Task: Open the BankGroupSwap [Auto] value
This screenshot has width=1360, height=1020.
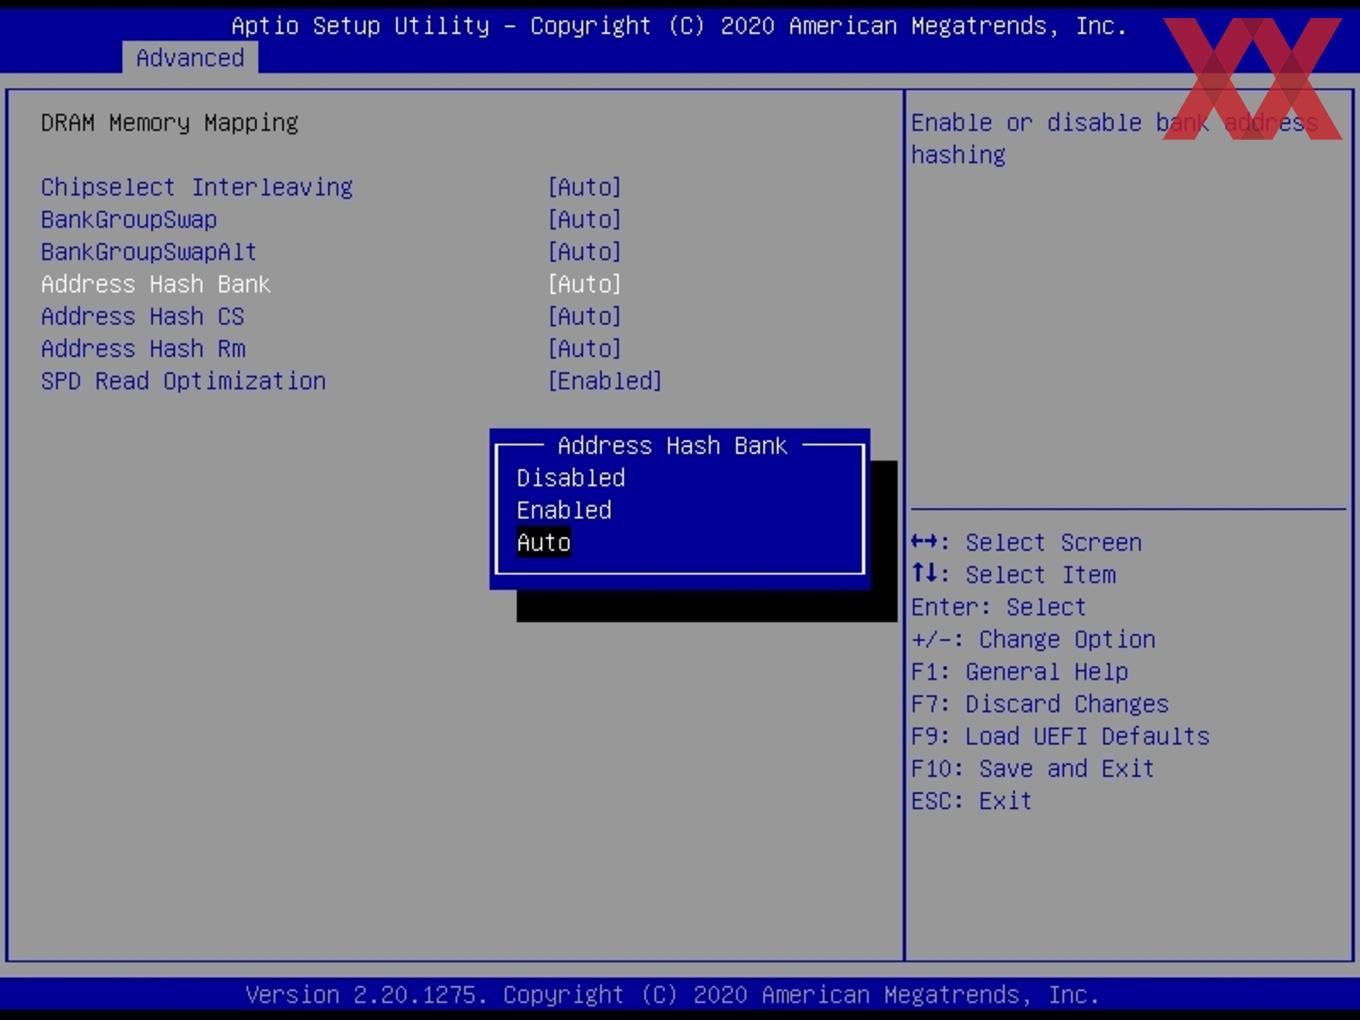Action: pyautogui.click(x=585, y=219)
